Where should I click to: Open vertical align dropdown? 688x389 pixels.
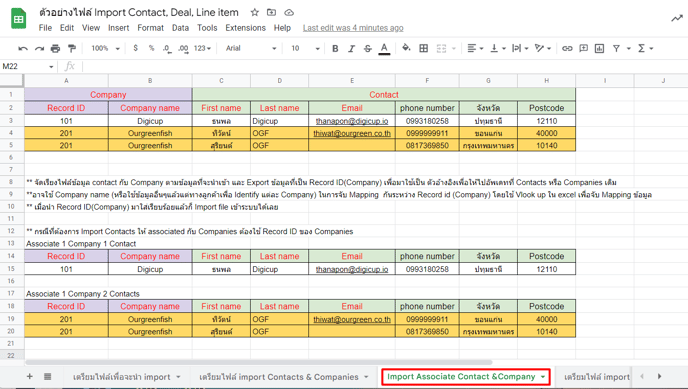point(498,48)
